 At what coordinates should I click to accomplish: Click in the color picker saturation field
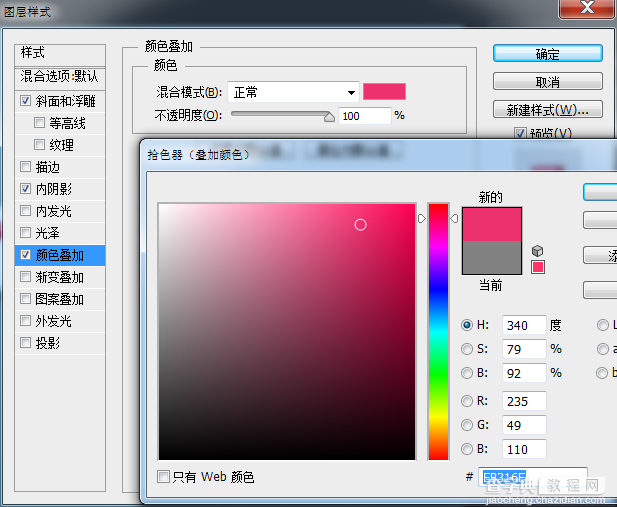[x=287, y=331]
